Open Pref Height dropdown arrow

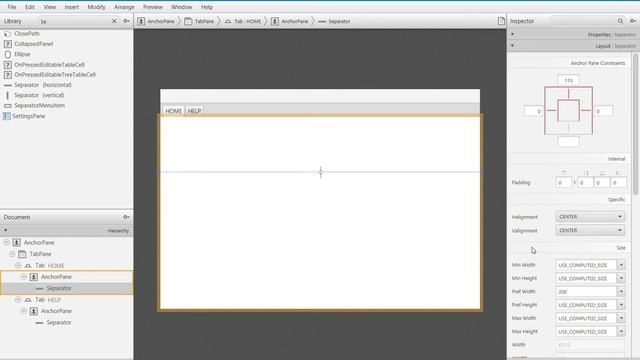(621, 305)
